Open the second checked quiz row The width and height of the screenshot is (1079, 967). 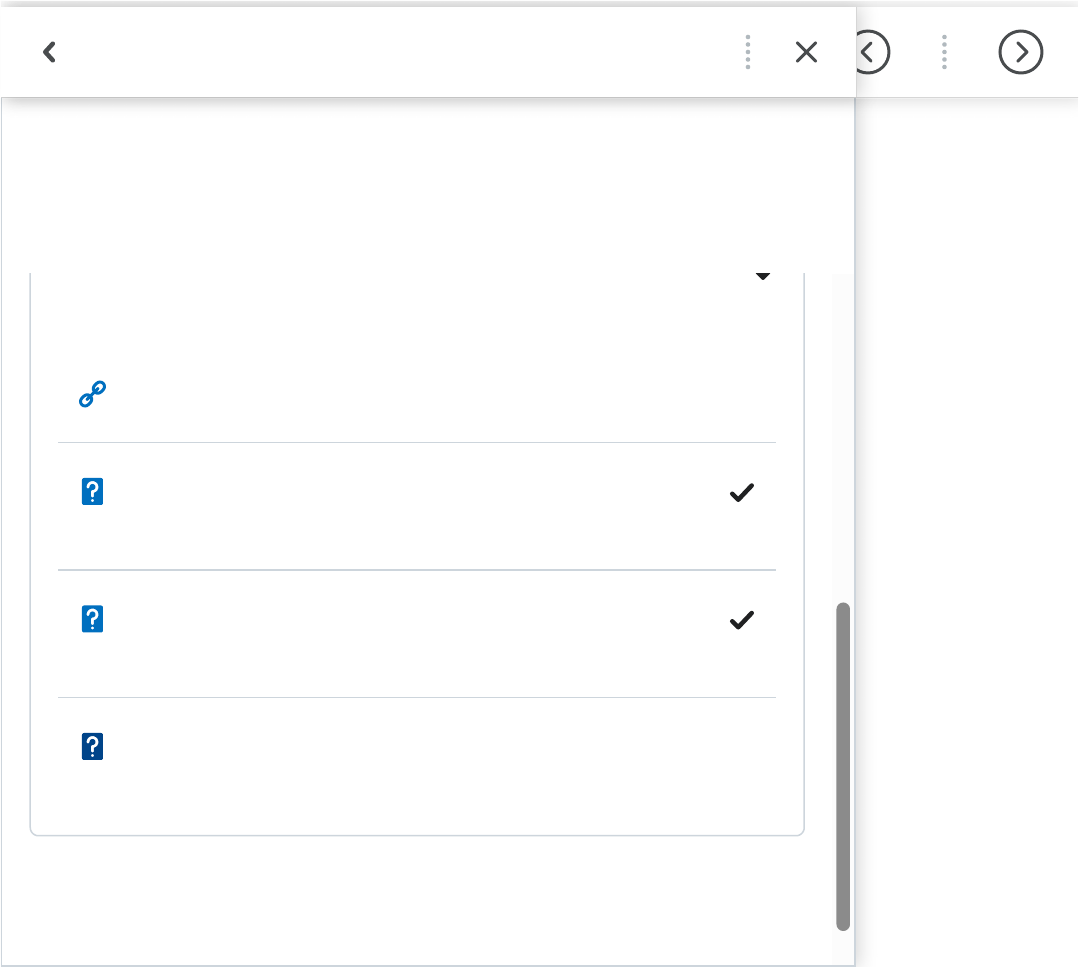(x=400, y=633)
